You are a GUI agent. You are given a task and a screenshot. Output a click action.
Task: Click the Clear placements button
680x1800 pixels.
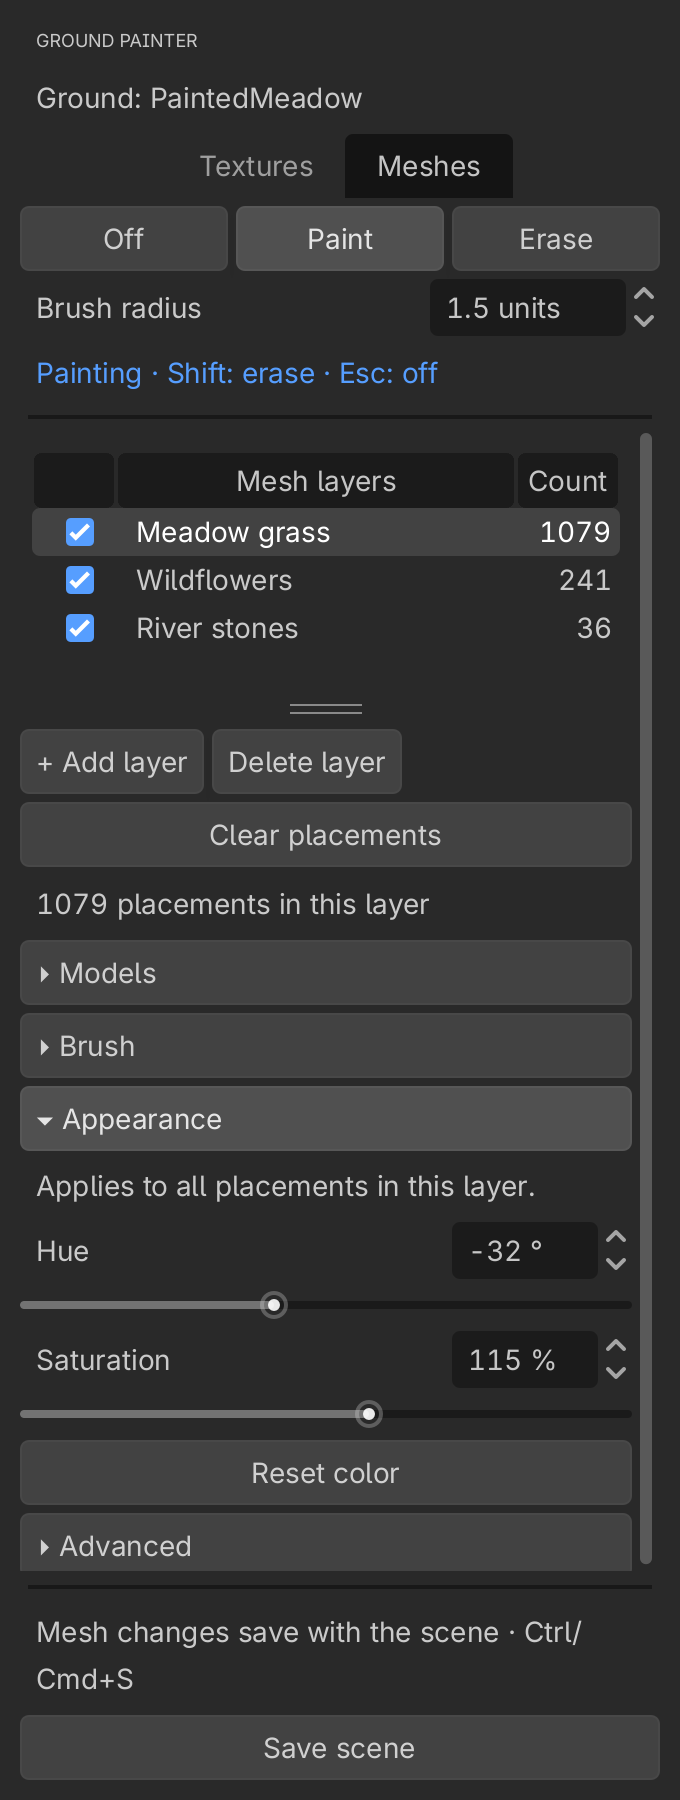tap(326, 835)
